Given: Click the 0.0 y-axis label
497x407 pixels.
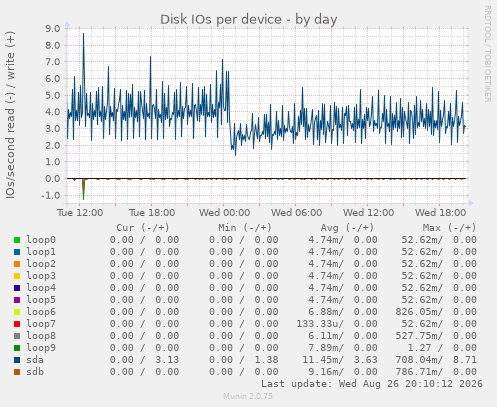Looking at the screenshot, I should click(x=53, y=179).
